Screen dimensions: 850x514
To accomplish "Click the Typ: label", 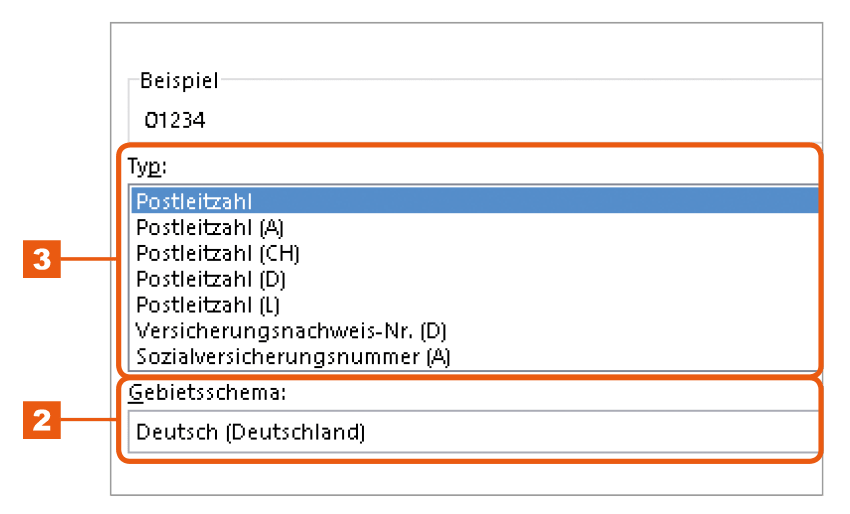I will click(x=147, y=166).
